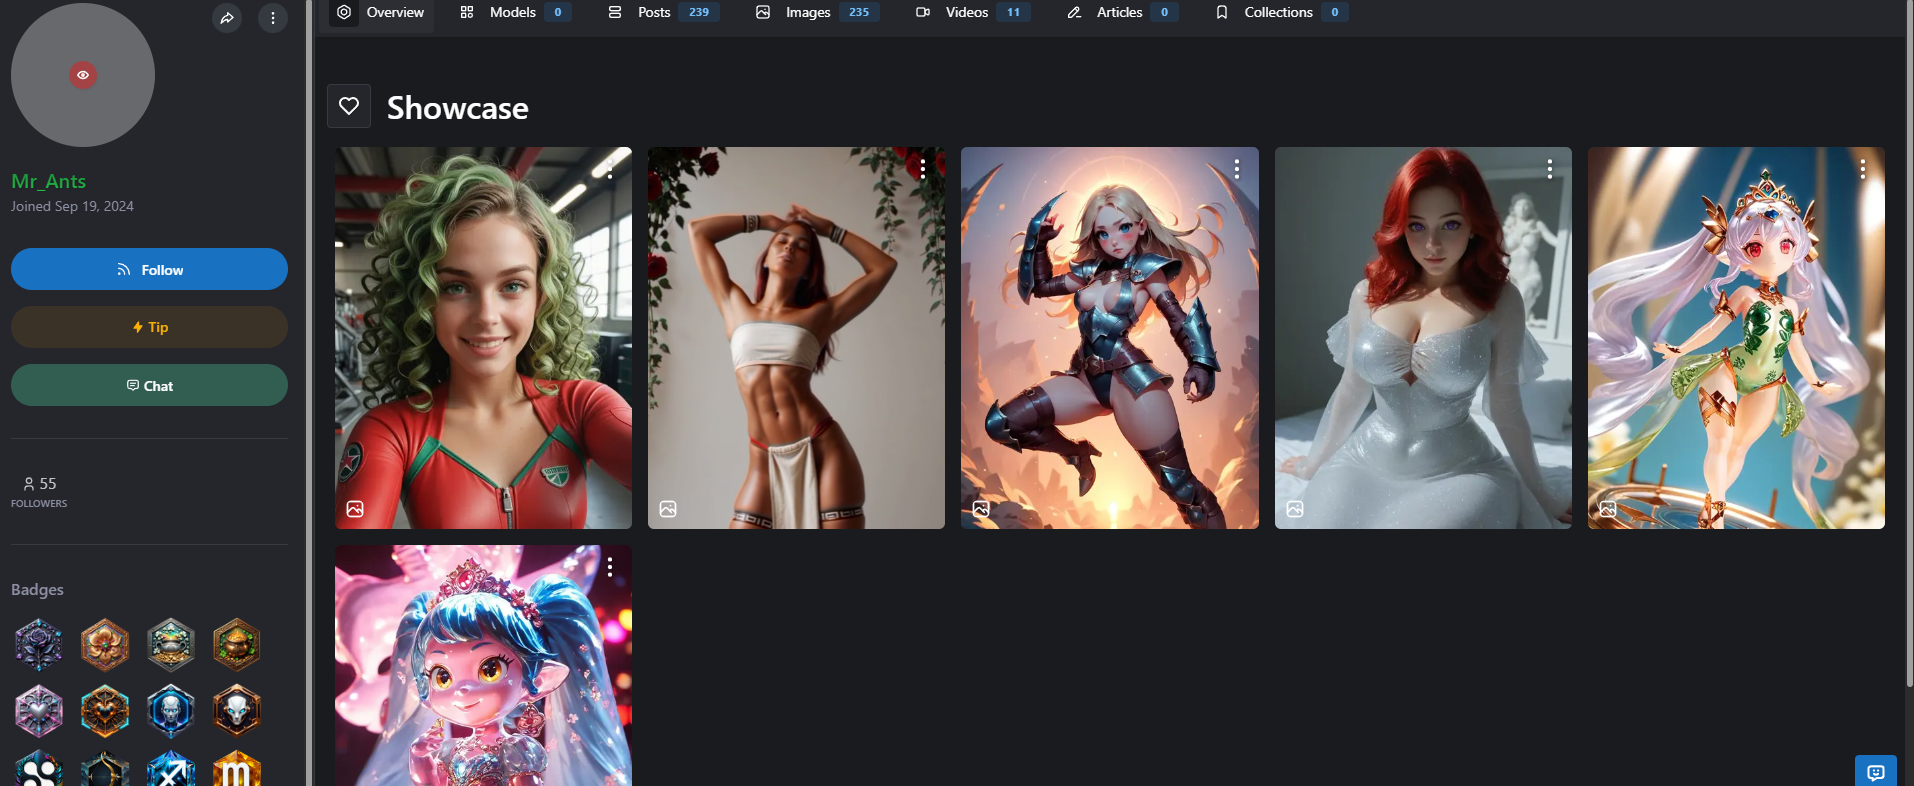Click the Mr_Ants username
This screenshot has width=1914, height=786.
click(x=49, y=181)
